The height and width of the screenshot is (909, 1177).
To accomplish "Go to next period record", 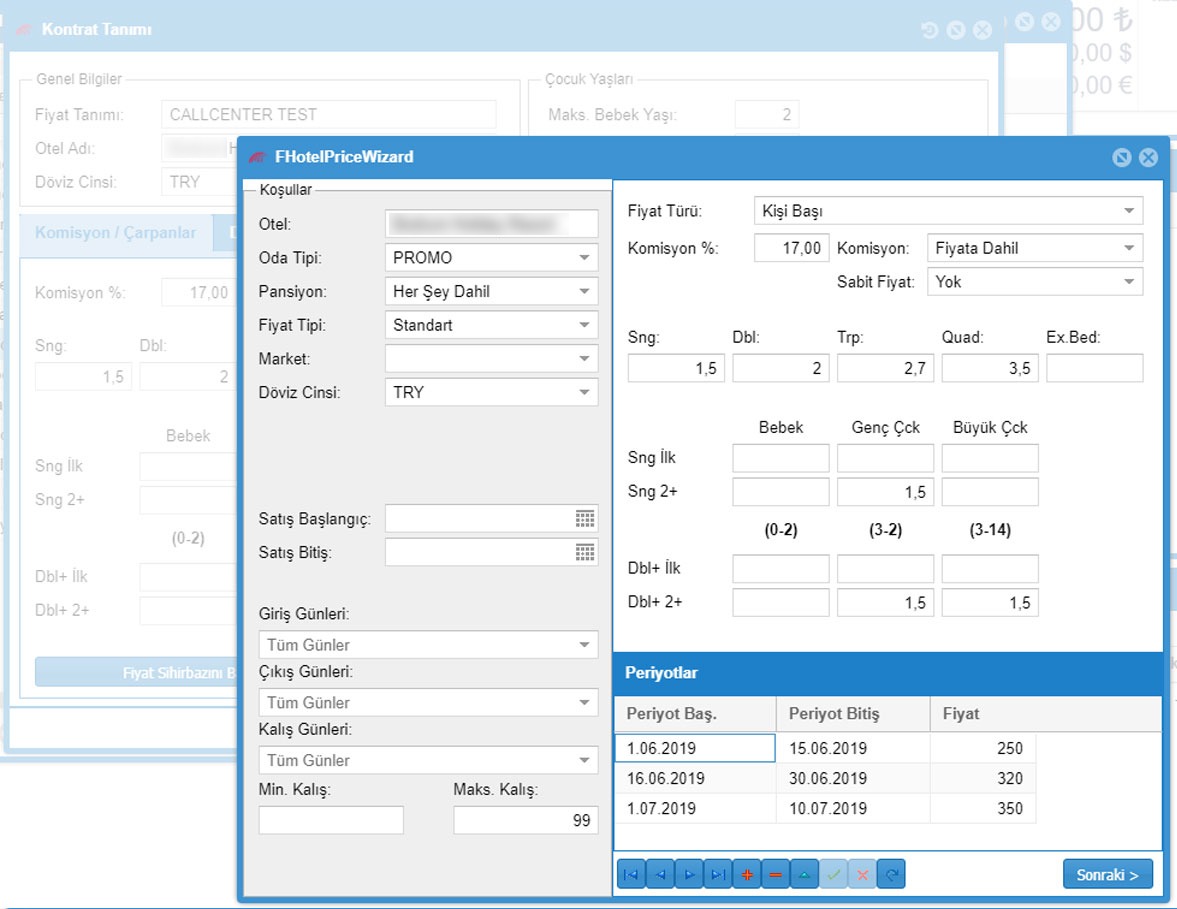I will 689,874.
